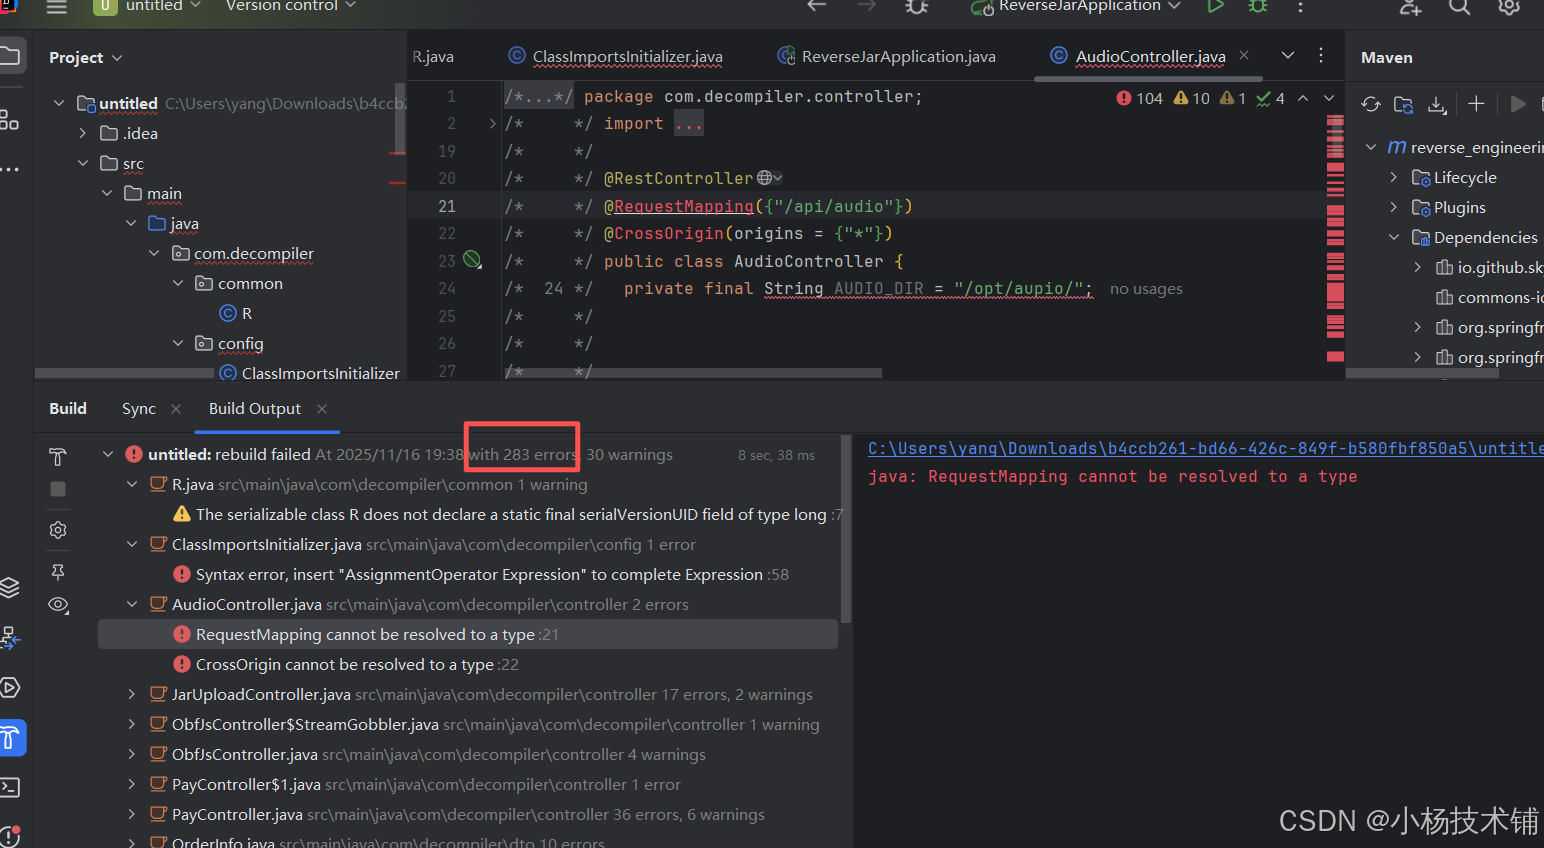Click the rebuild hammer icon in Build panel

[x=58, y=457]
